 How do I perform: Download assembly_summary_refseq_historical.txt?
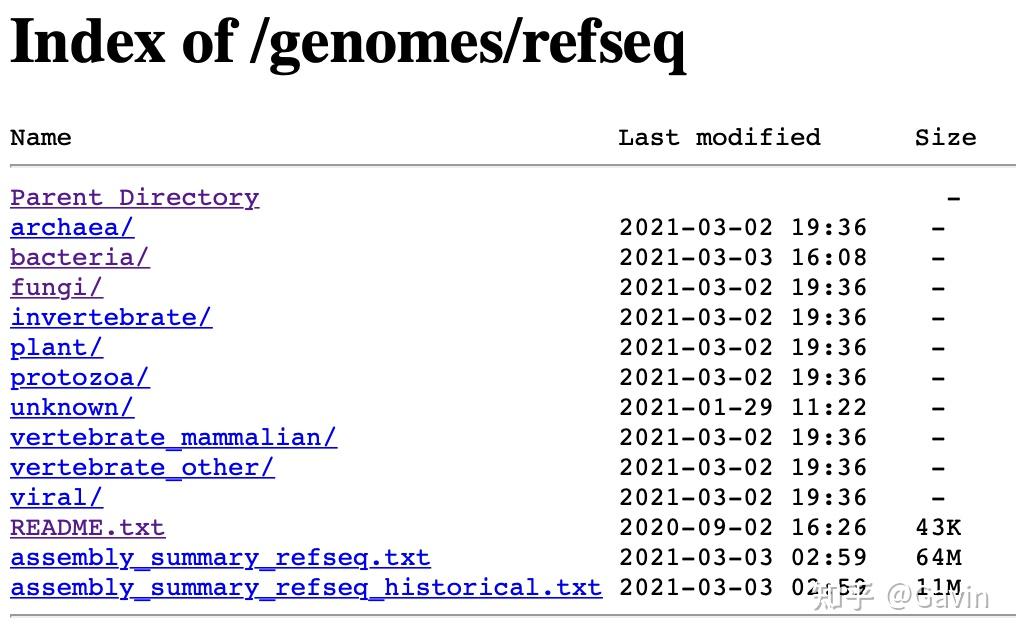305,587
